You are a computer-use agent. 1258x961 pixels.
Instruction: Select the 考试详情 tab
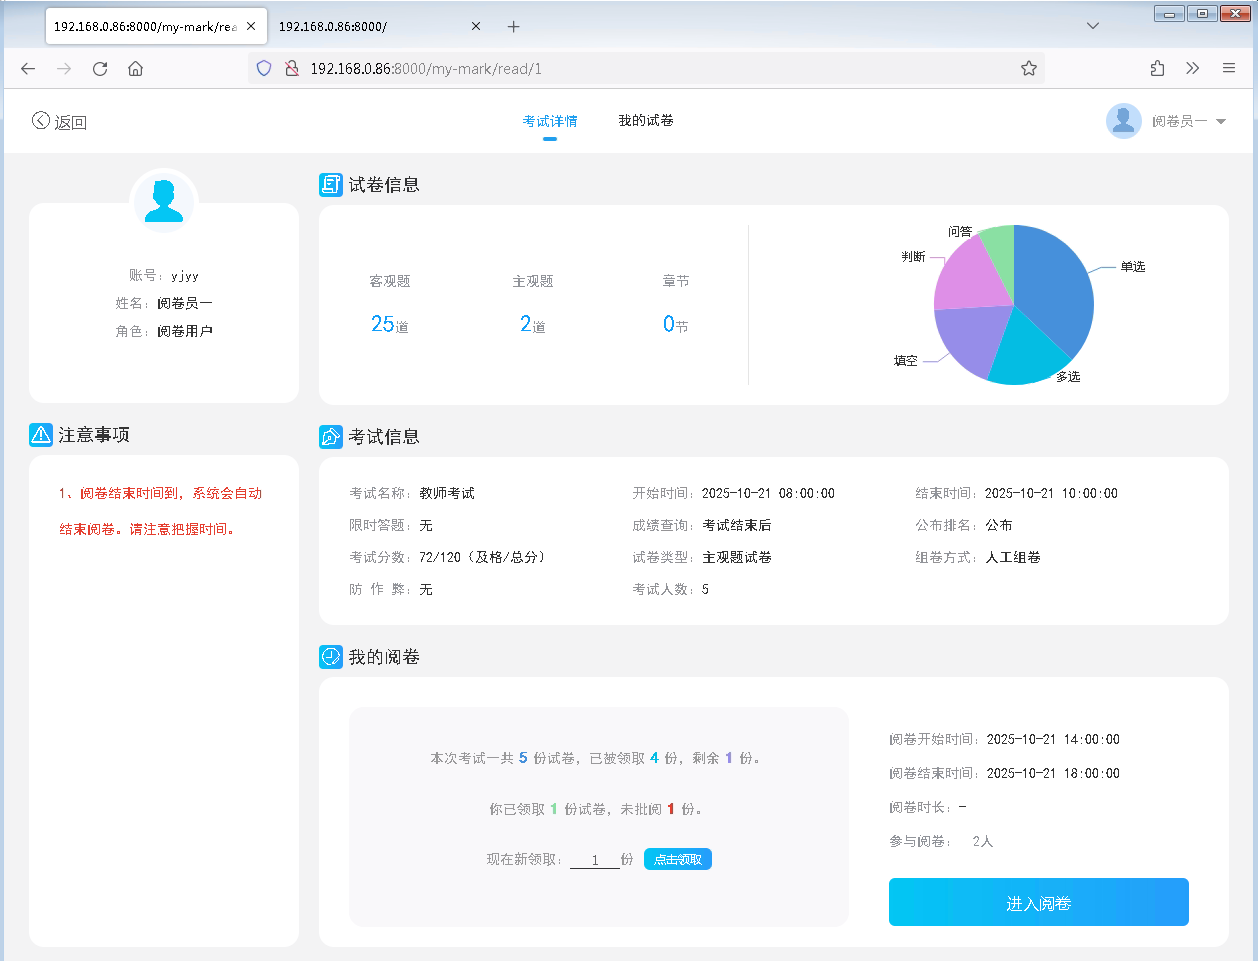tap(549, 121)
